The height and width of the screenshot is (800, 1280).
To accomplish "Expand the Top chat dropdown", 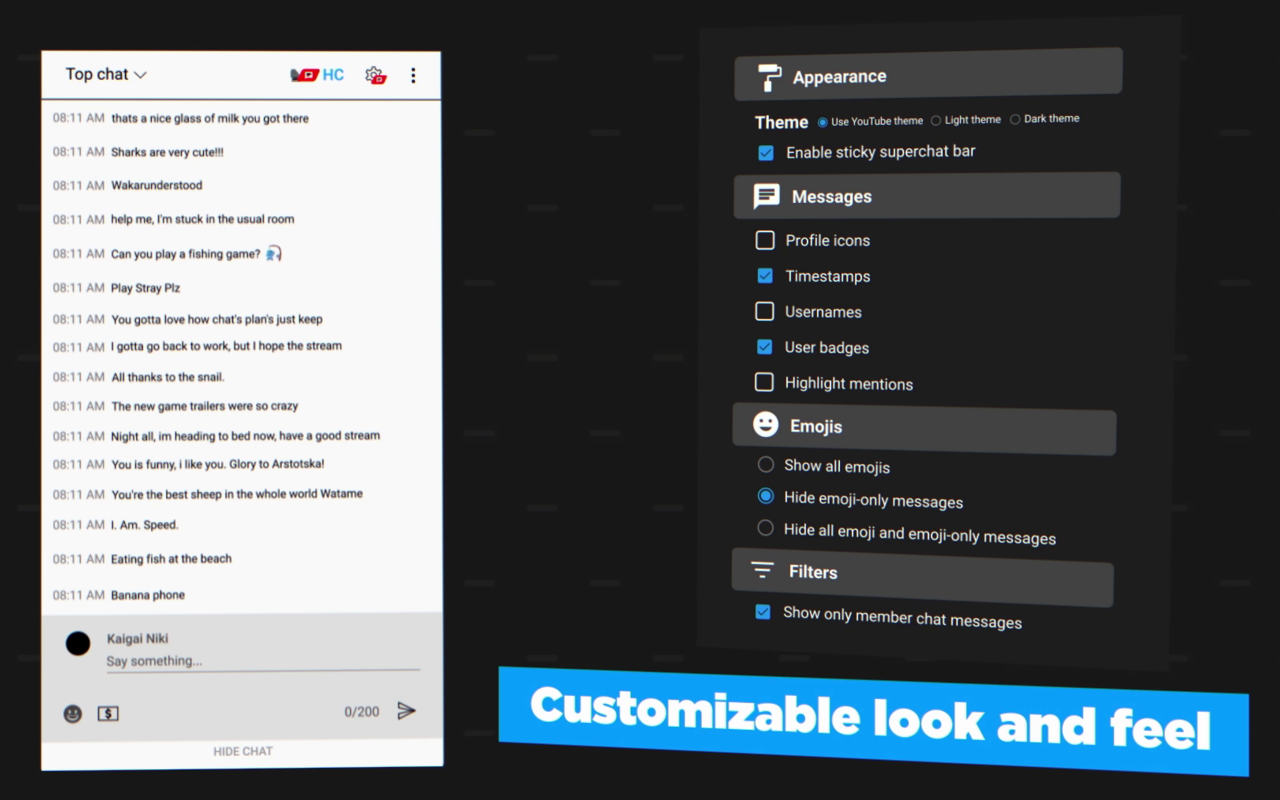I will click(x=106, y=74).
